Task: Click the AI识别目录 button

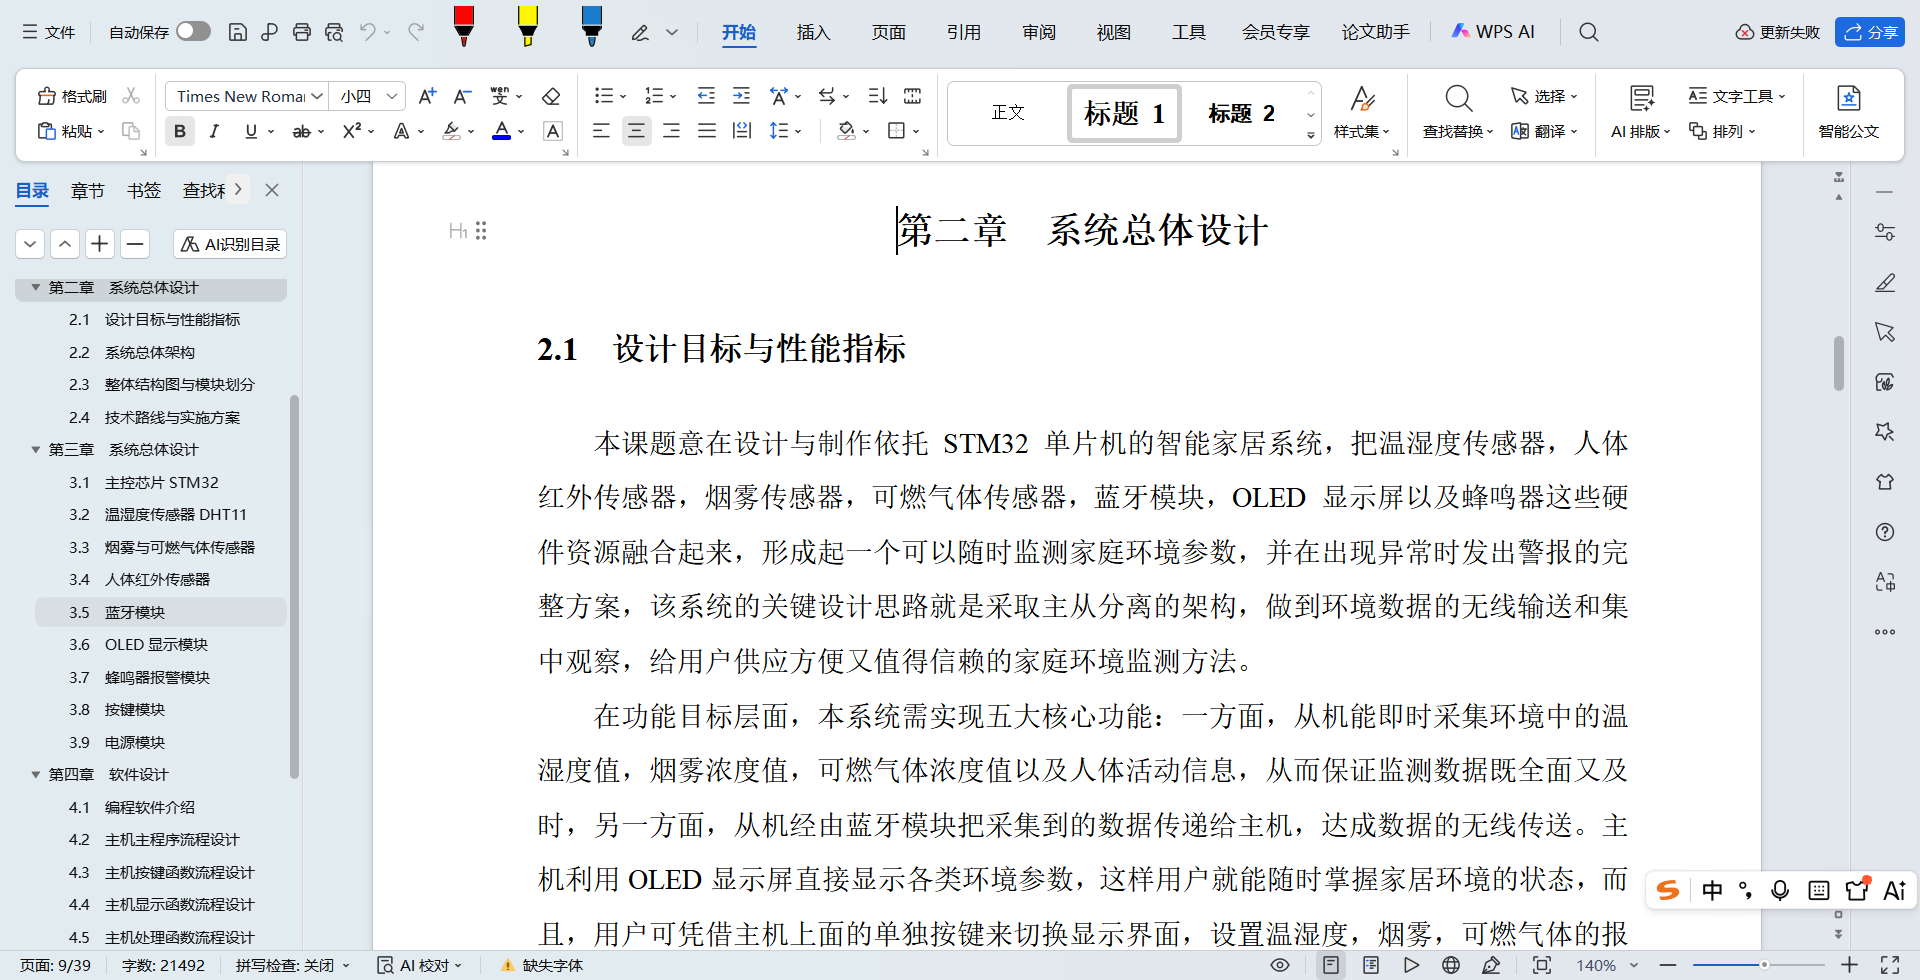Action: [x=230, y=244]
